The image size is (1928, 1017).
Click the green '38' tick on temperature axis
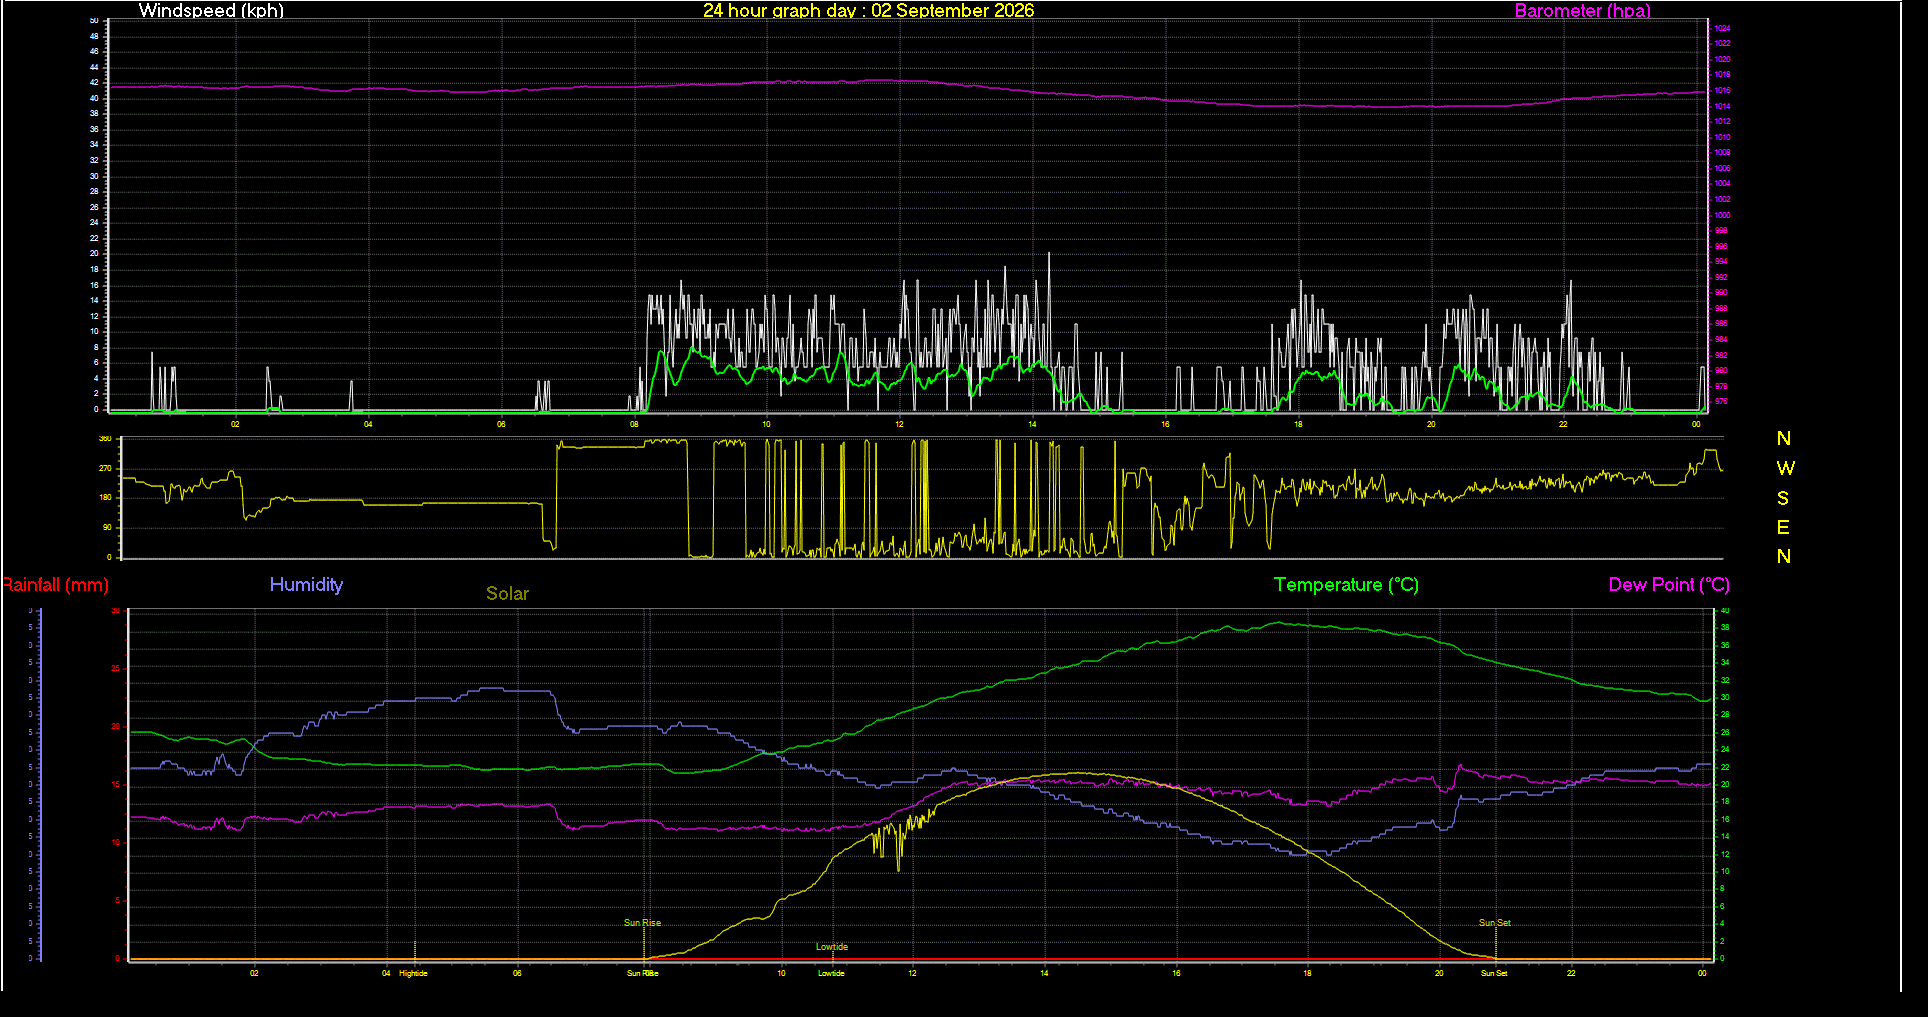pyautogui.click(x=1725, y=628)
